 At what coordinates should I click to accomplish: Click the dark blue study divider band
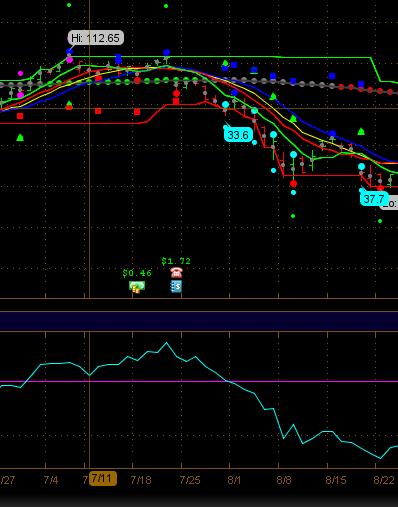(x=199, y=321)
